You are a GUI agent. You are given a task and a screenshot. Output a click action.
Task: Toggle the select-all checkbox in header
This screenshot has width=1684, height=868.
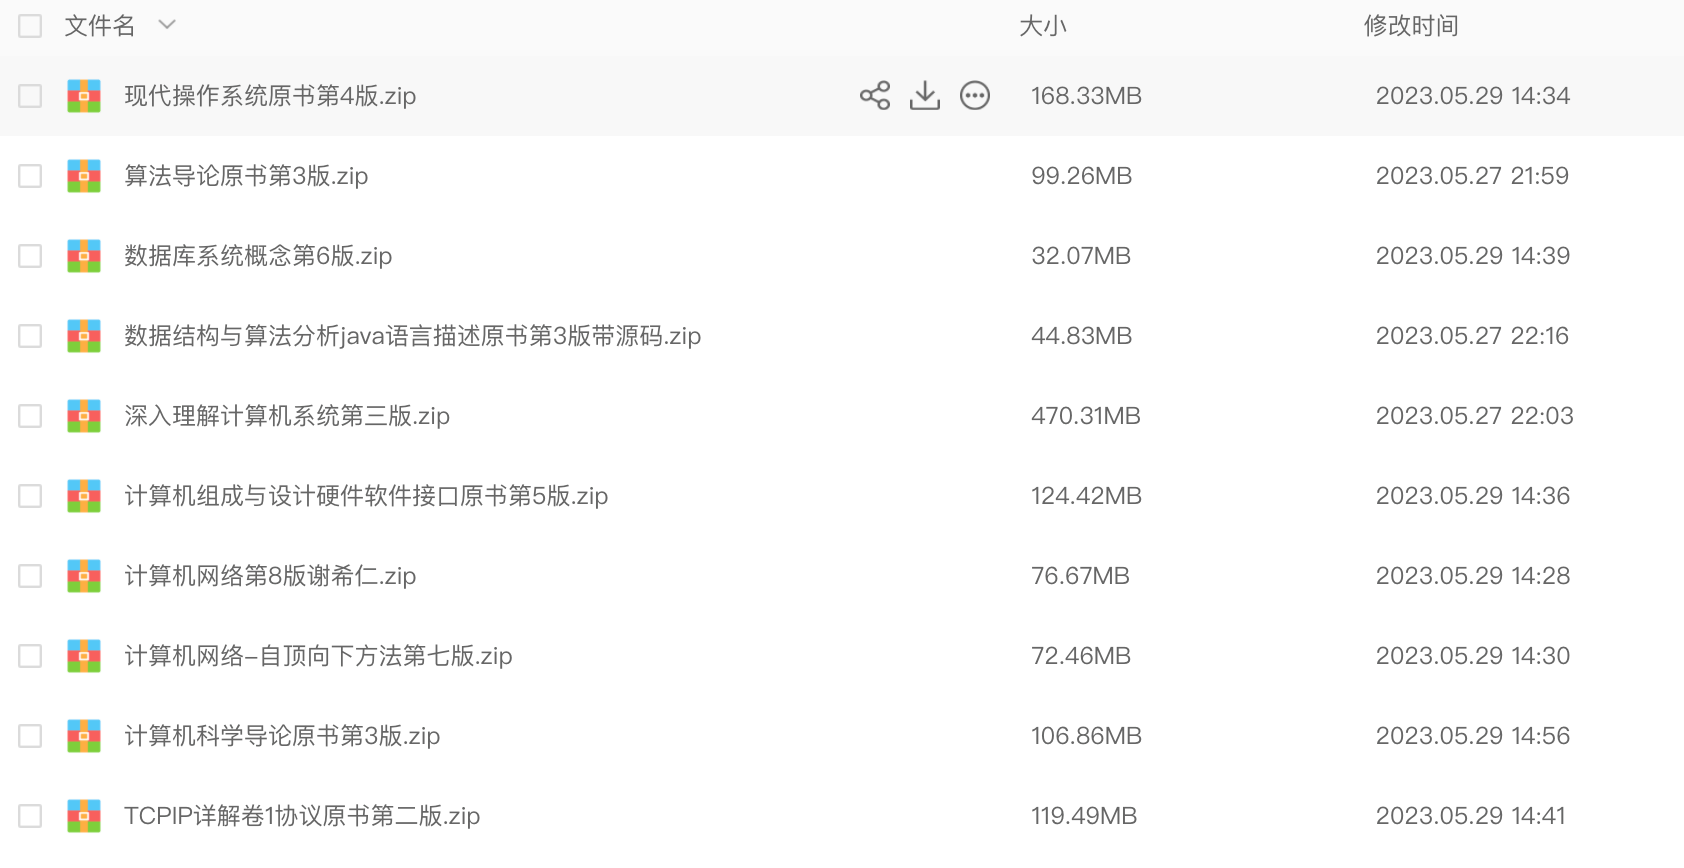click(x=30, y=26)
